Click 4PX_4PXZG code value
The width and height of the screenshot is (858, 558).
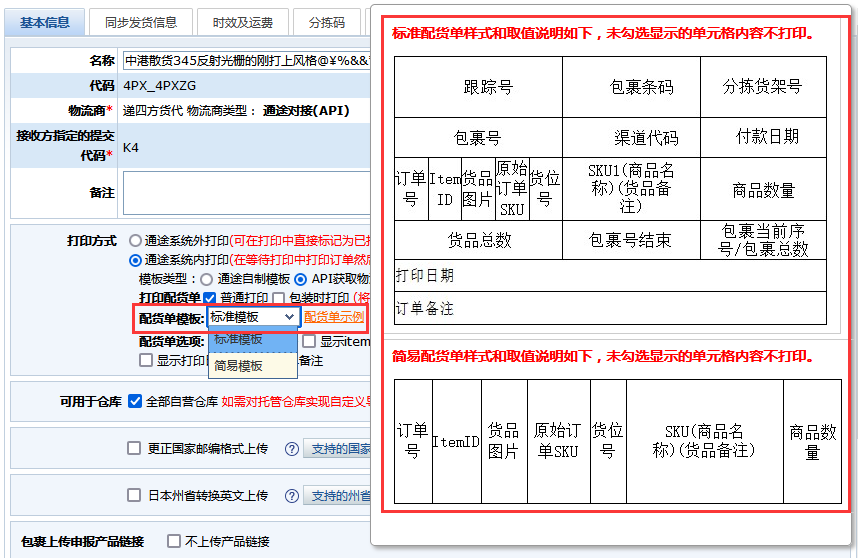pyautogui.click(x=159, y=86)
